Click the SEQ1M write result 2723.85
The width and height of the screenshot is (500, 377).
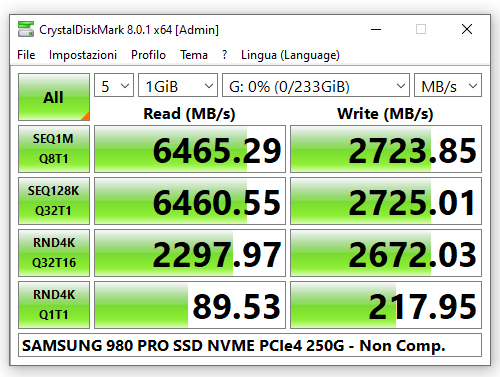[x=386, y=149]
